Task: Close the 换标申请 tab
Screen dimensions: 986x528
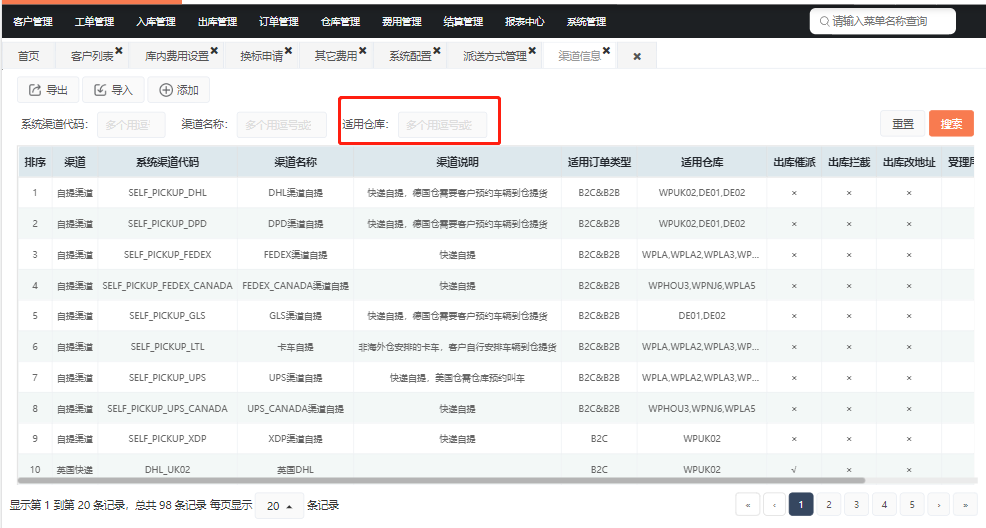Action: click(288, 50)
